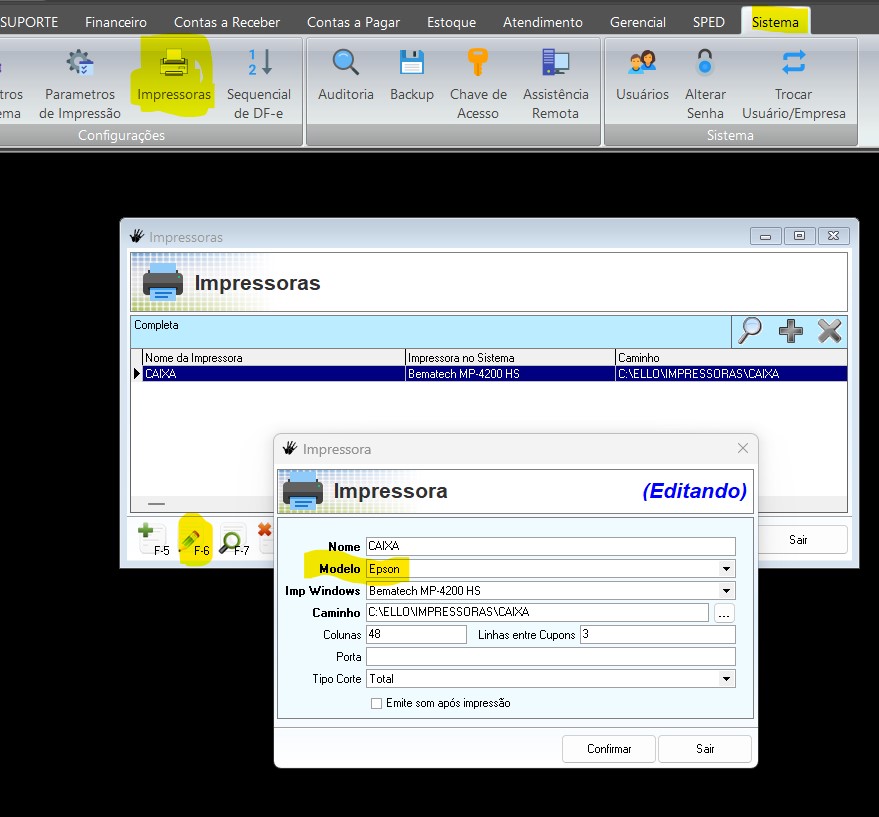Enable 'Emite som após impressão' checkbox
Image resolution: width=879 pixels, height=817 pixels.
pos(377,703)
